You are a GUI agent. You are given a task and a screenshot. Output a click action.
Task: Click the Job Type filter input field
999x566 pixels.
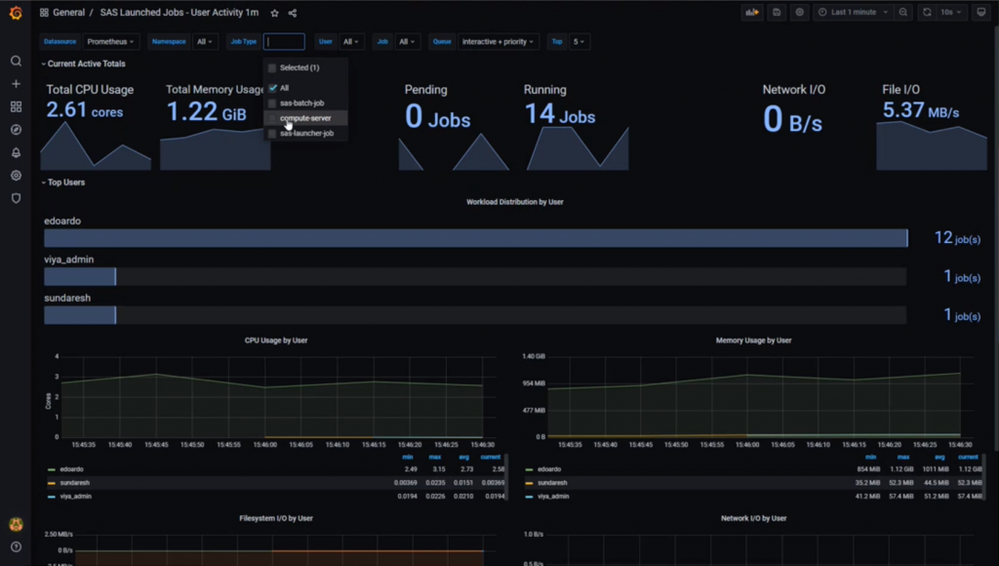[x=284, y=41]
